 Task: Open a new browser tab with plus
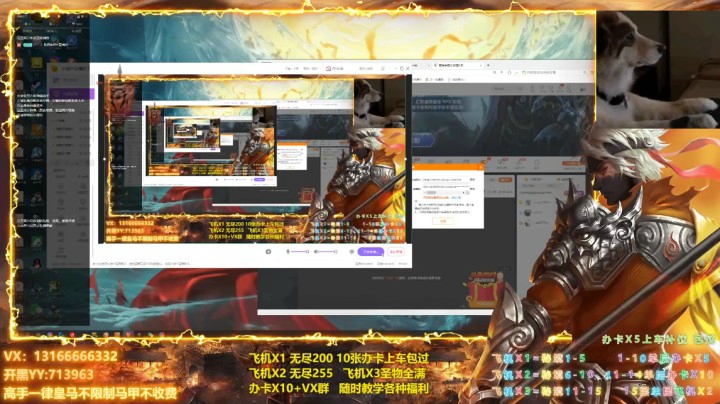[488, 65]
